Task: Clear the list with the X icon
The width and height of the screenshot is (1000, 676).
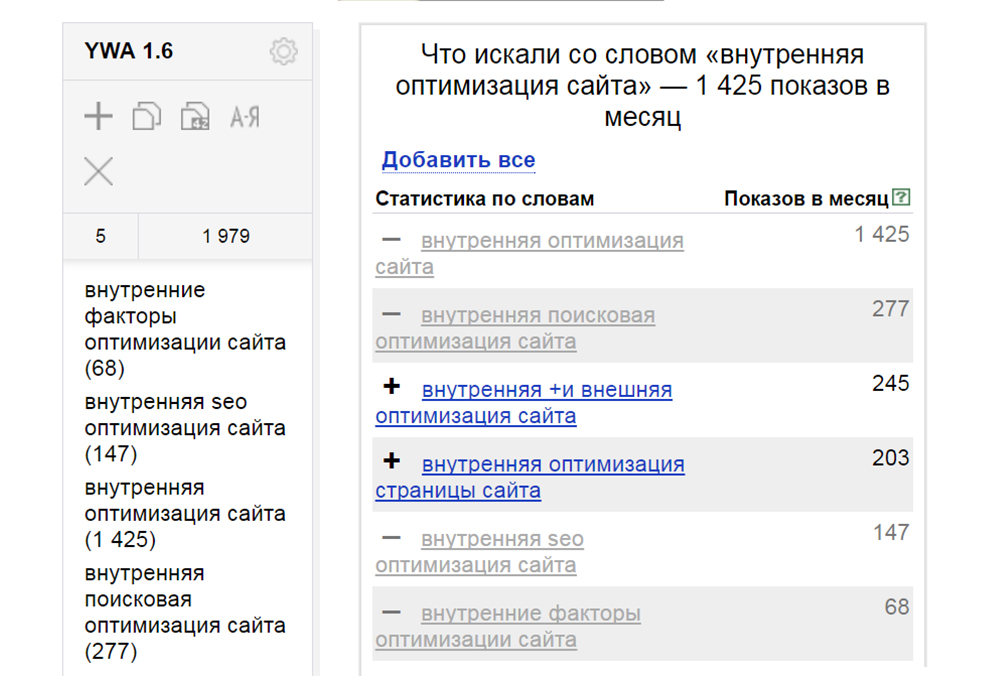Action: click(98, 171)
